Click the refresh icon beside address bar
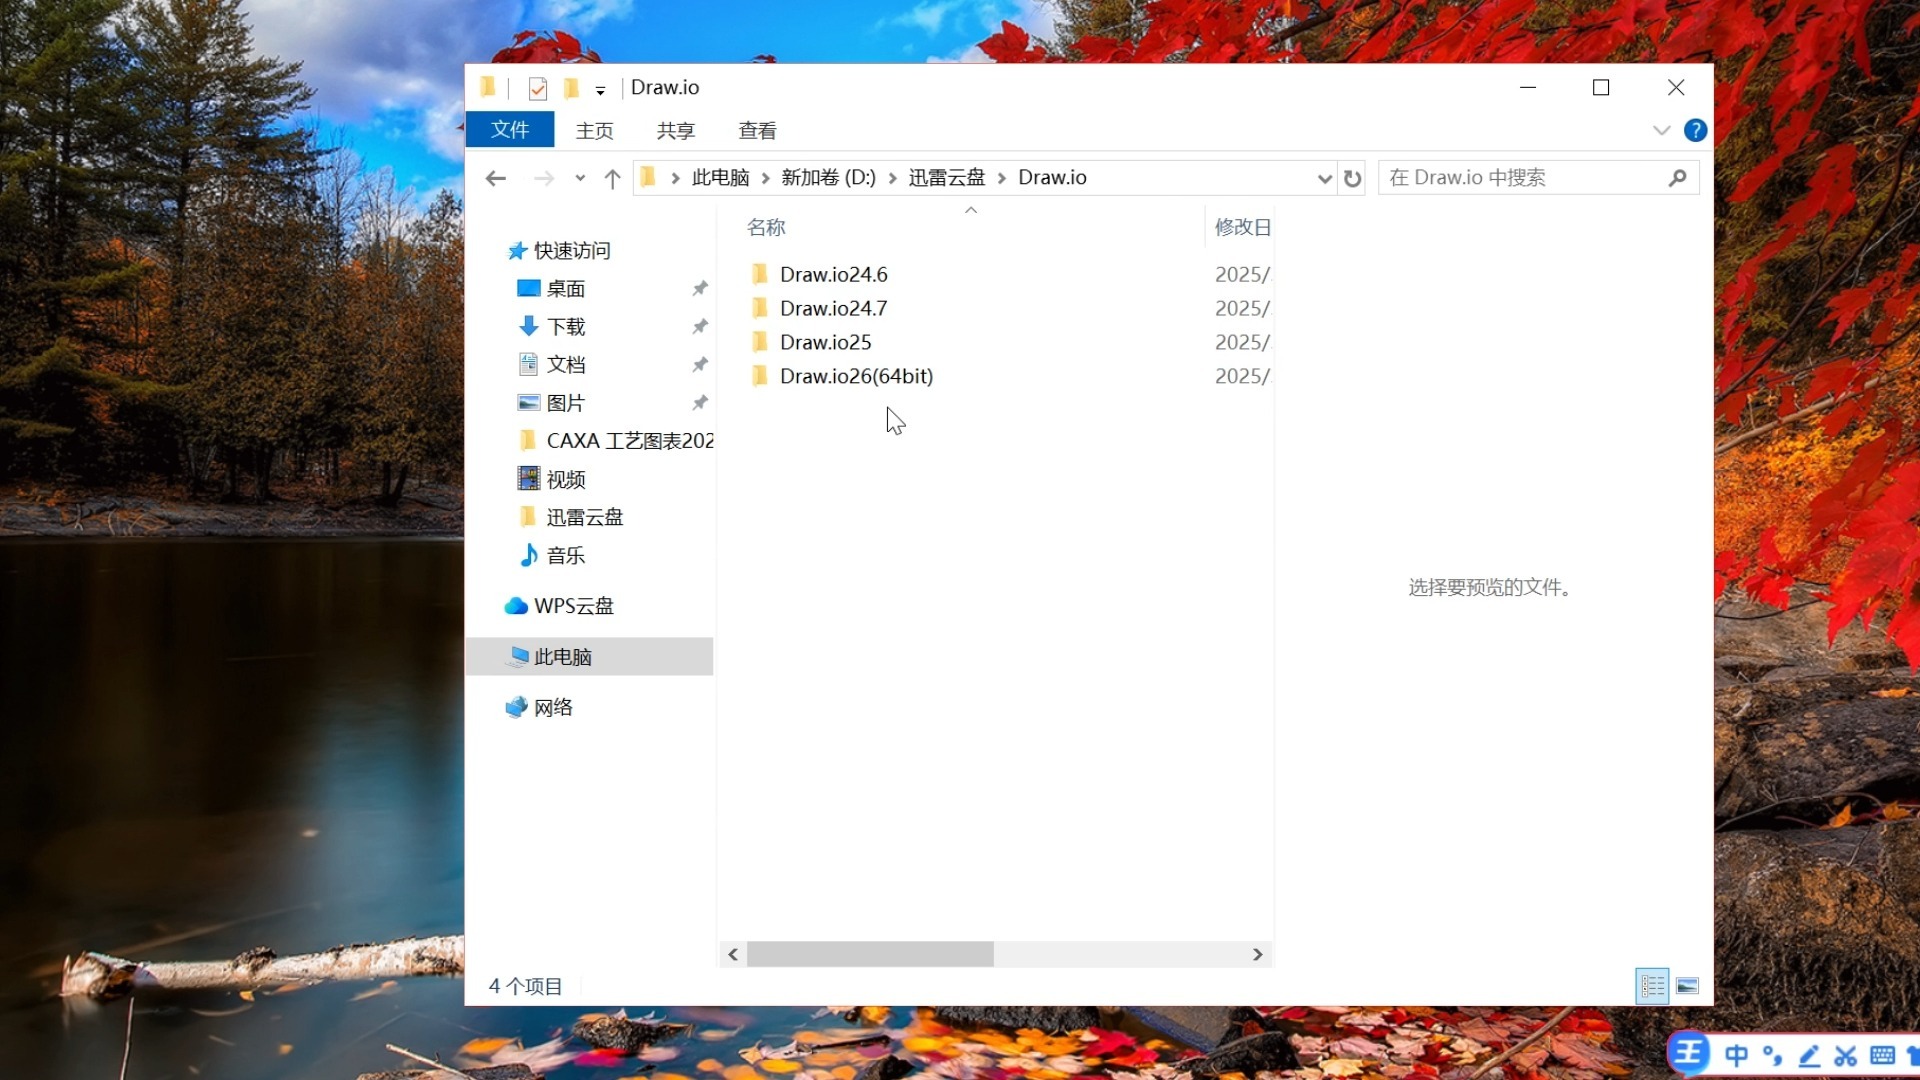 [x=1352, y=178]
